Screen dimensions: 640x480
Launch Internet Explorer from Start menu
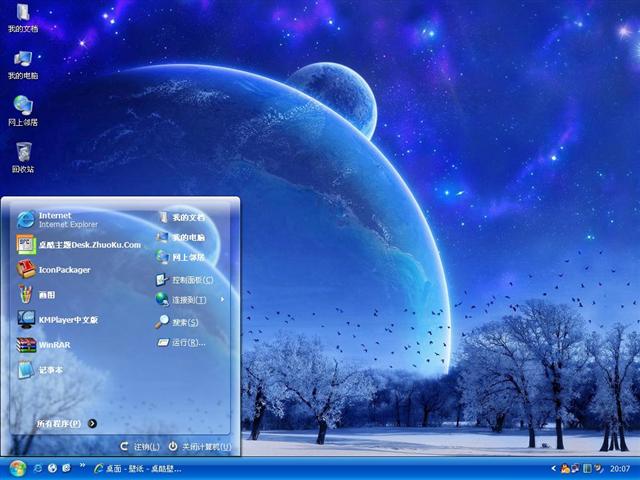(x=57, y=220)
